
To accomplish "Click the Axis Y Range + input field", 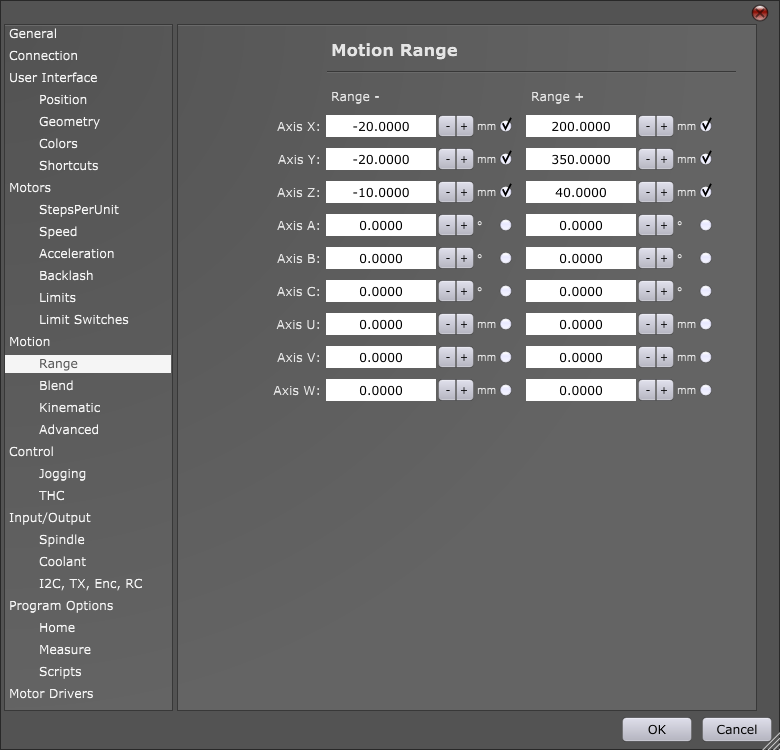I will (581, 159).
